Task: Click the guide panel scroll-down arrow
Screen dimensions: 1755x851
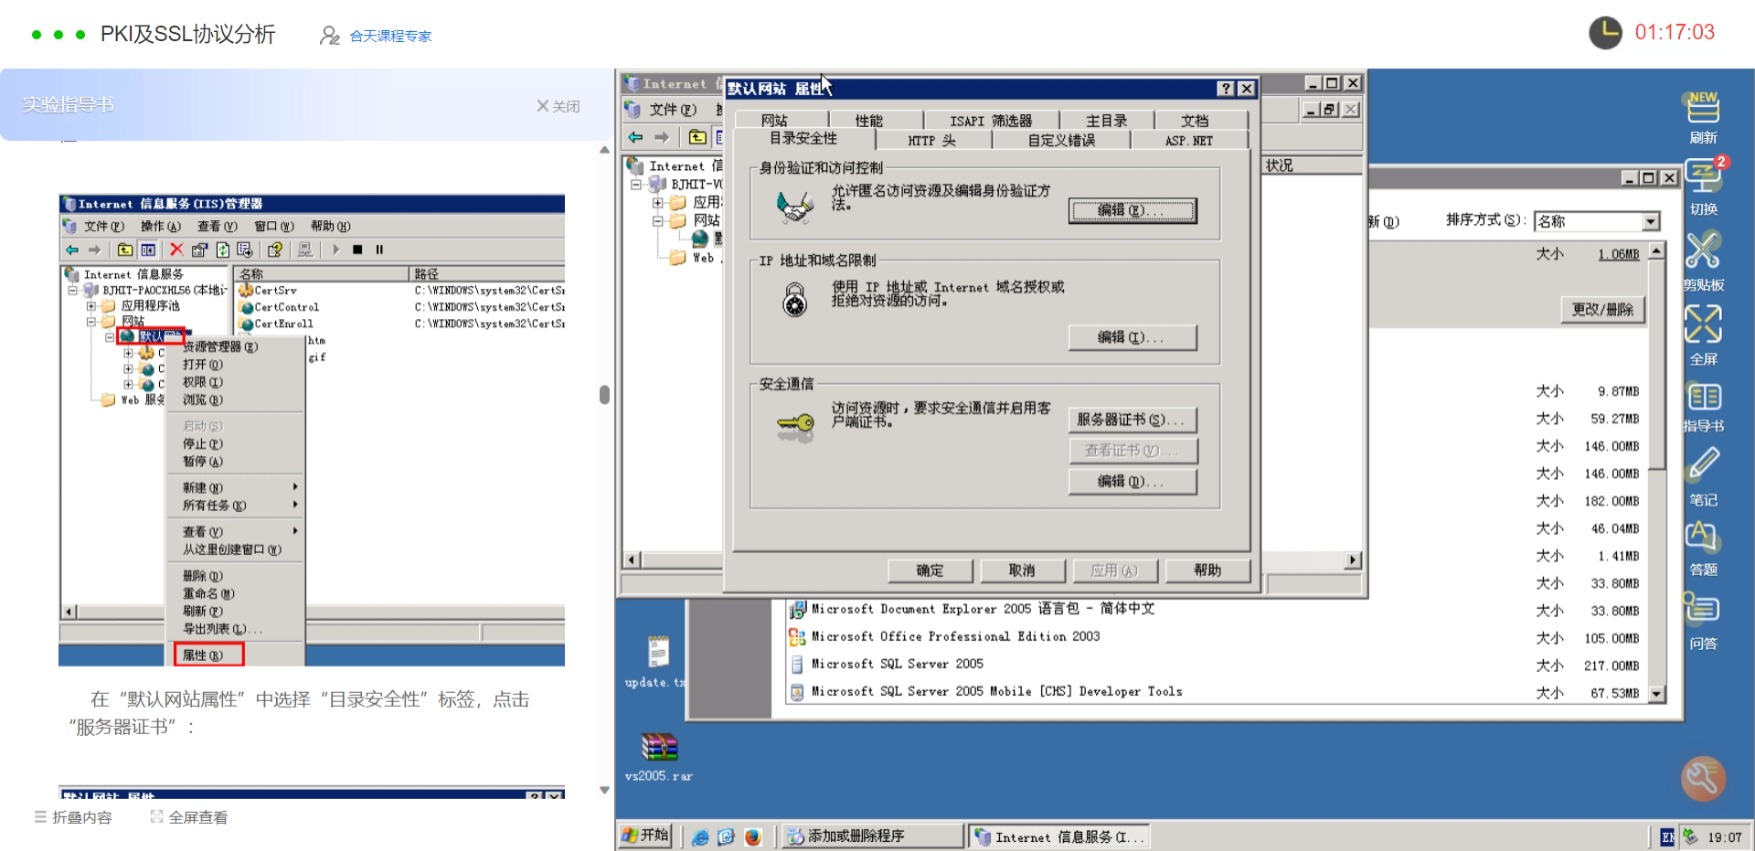Action: (x=604, y=790)
